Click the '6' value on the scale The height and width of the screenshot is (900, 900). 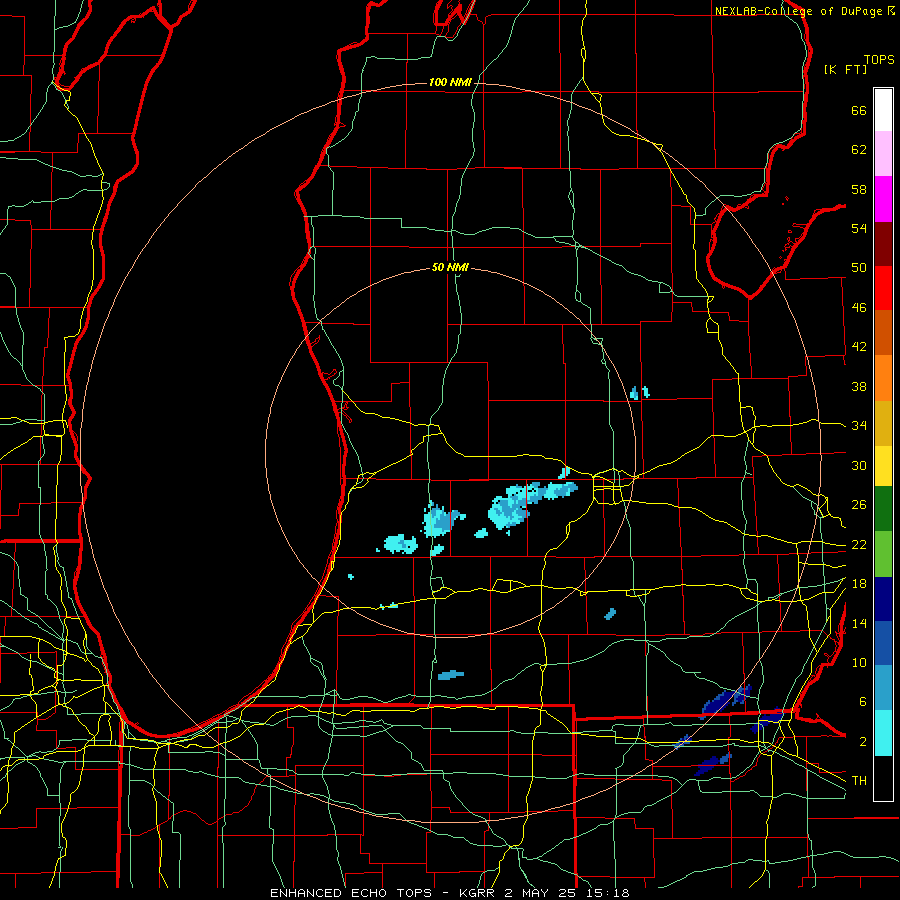(x=863, y=702)
